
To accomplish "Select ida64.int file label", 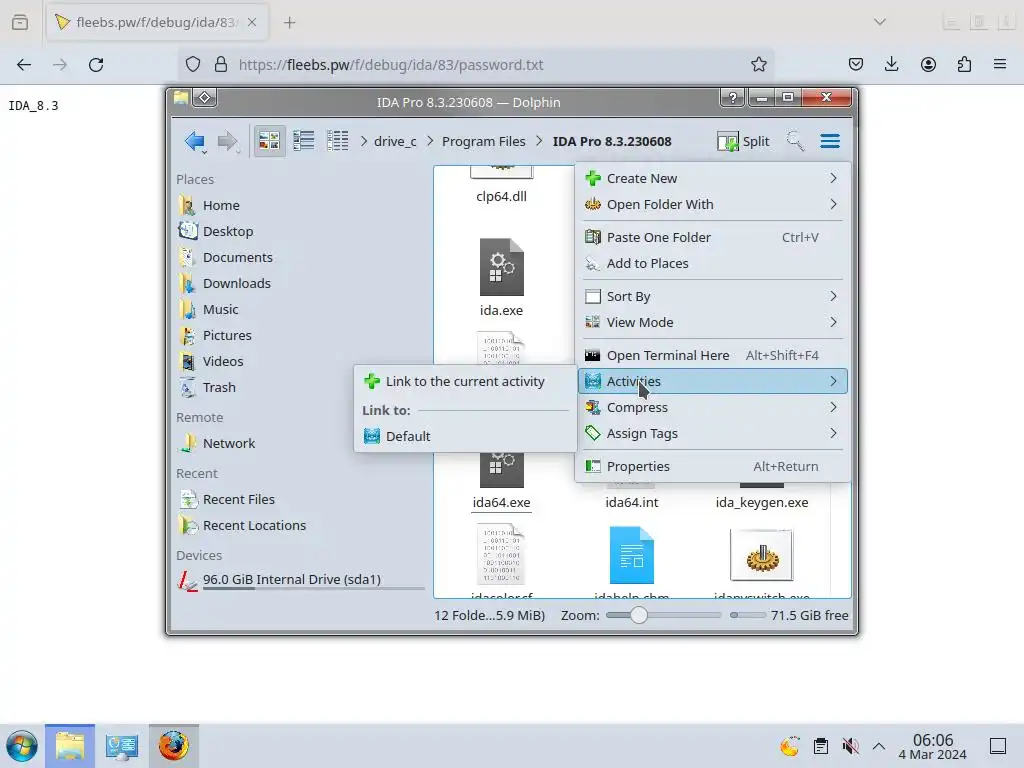I will pyautogui.click(x=632, y=503).
